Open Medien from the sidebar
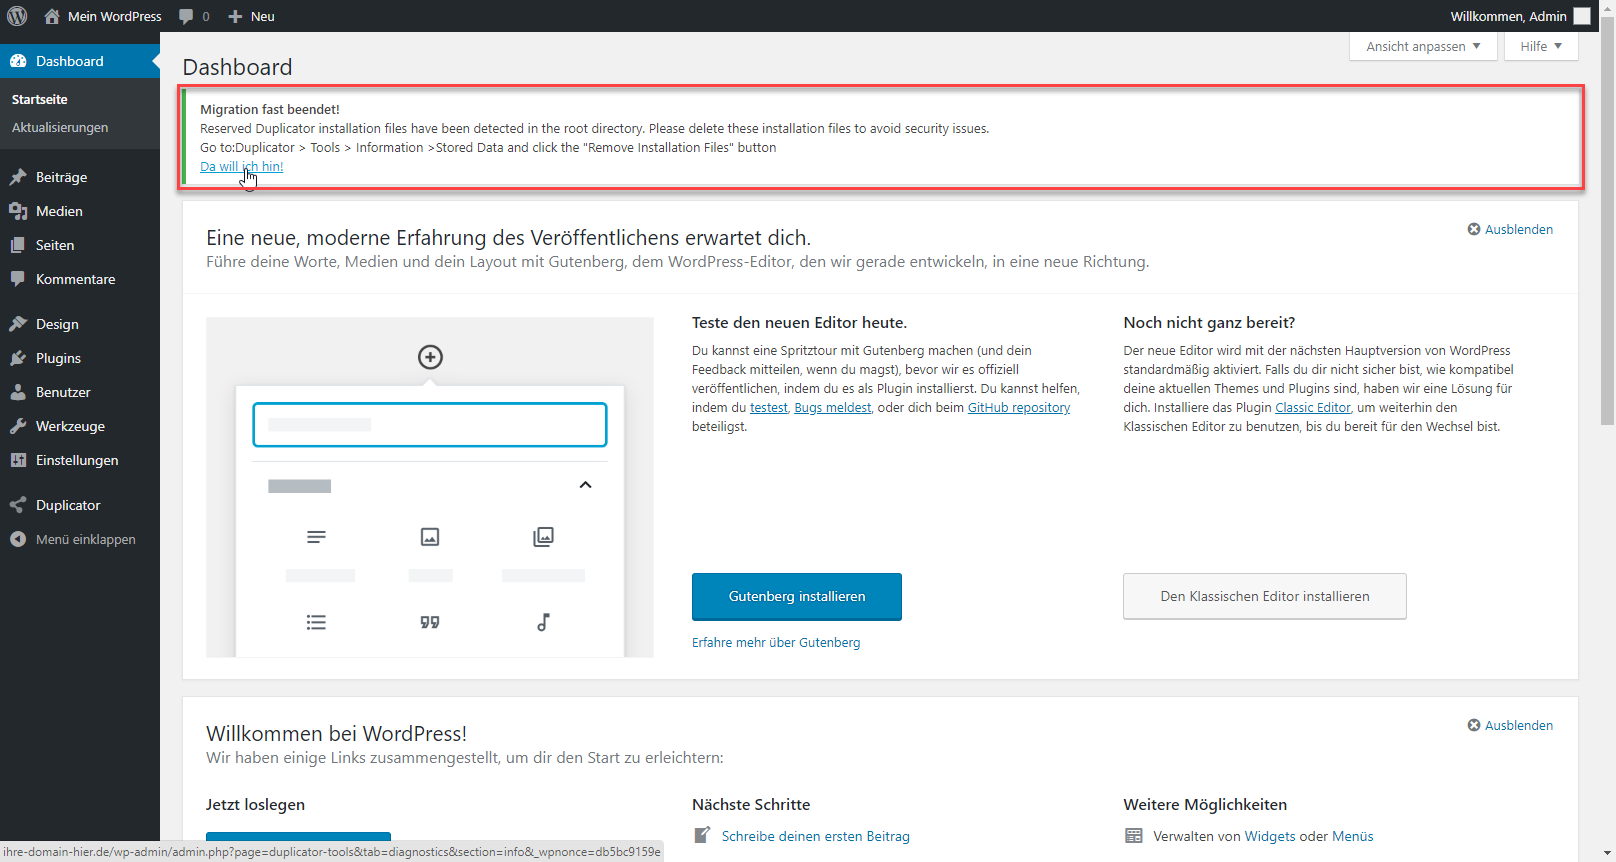The image size is (1616, 862). pos(59,211)
